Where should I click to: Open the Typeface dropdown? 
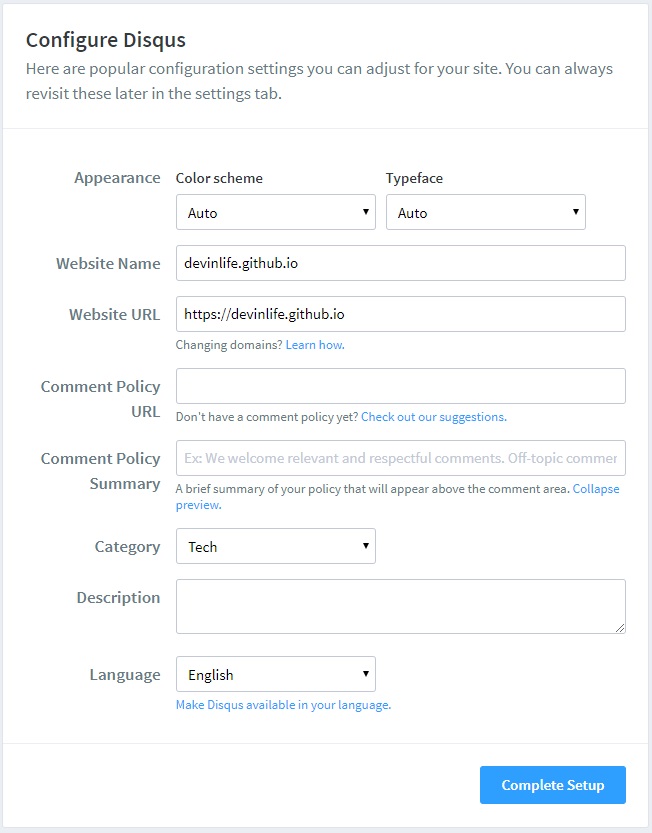486,212
